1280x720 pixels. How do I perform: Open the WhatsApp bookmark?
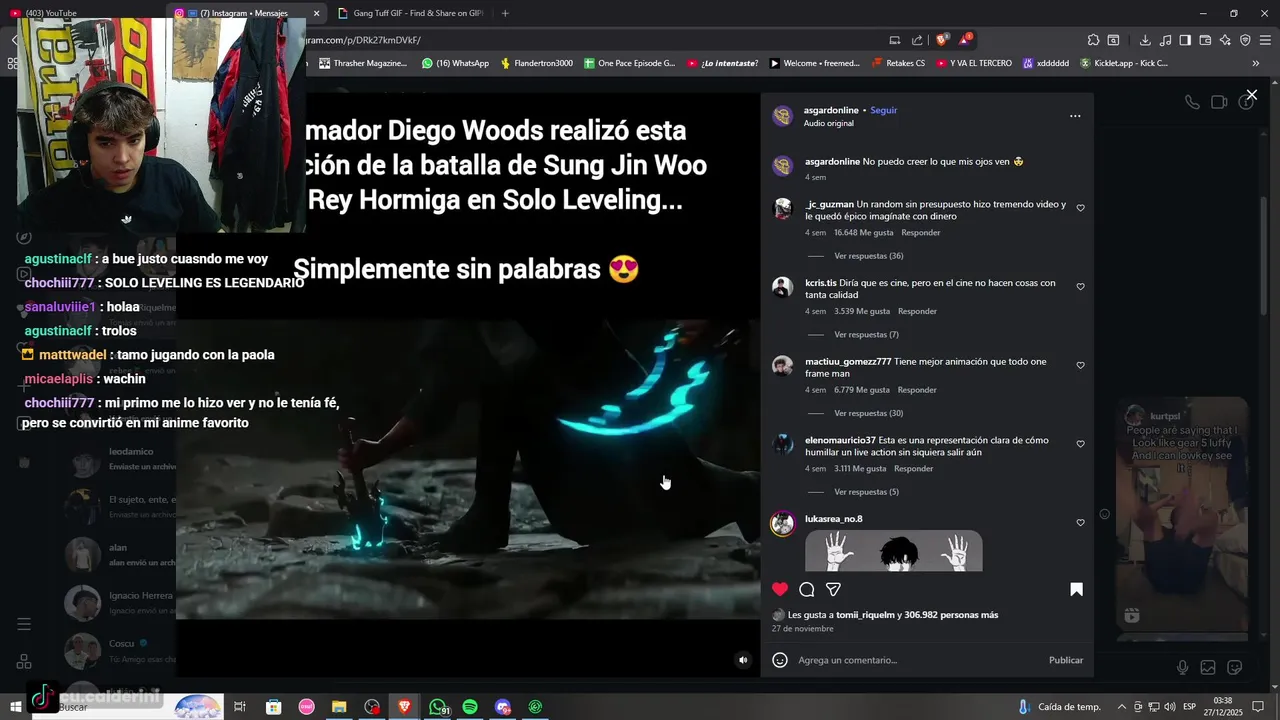(x=455, y=63)
